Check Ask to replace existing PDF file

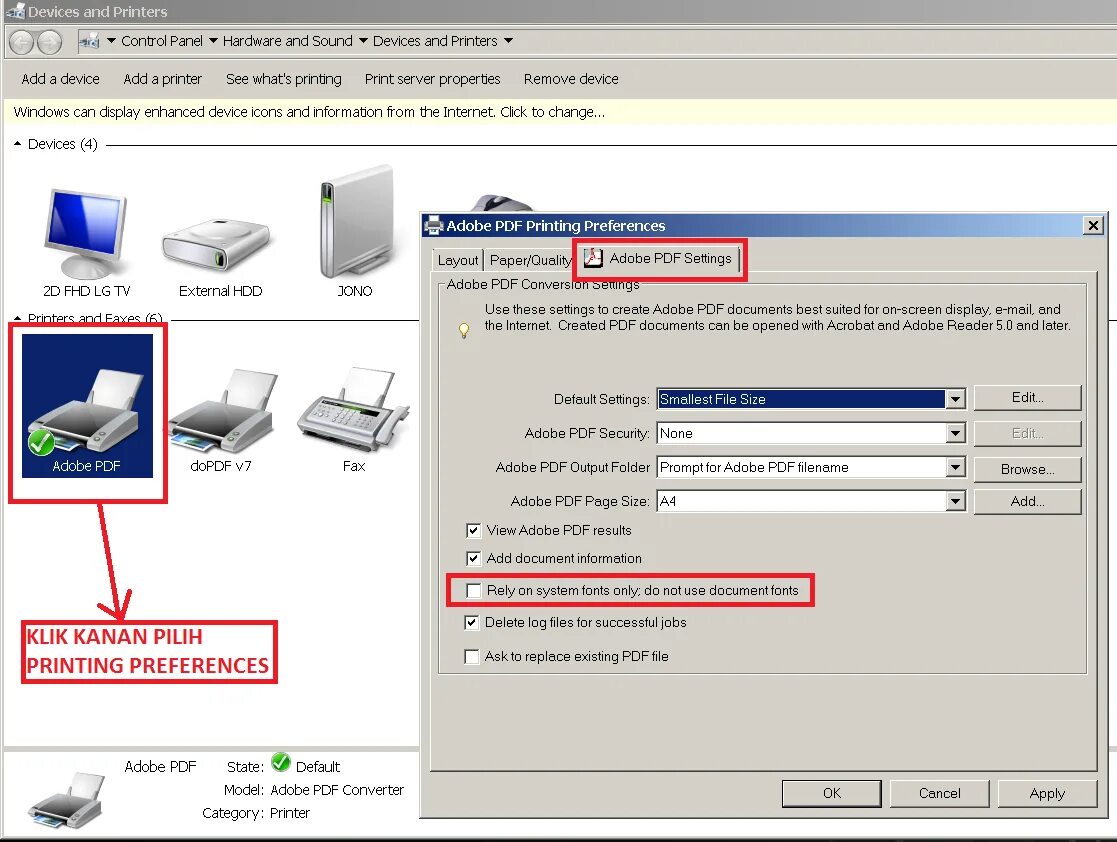pos(472,657)
